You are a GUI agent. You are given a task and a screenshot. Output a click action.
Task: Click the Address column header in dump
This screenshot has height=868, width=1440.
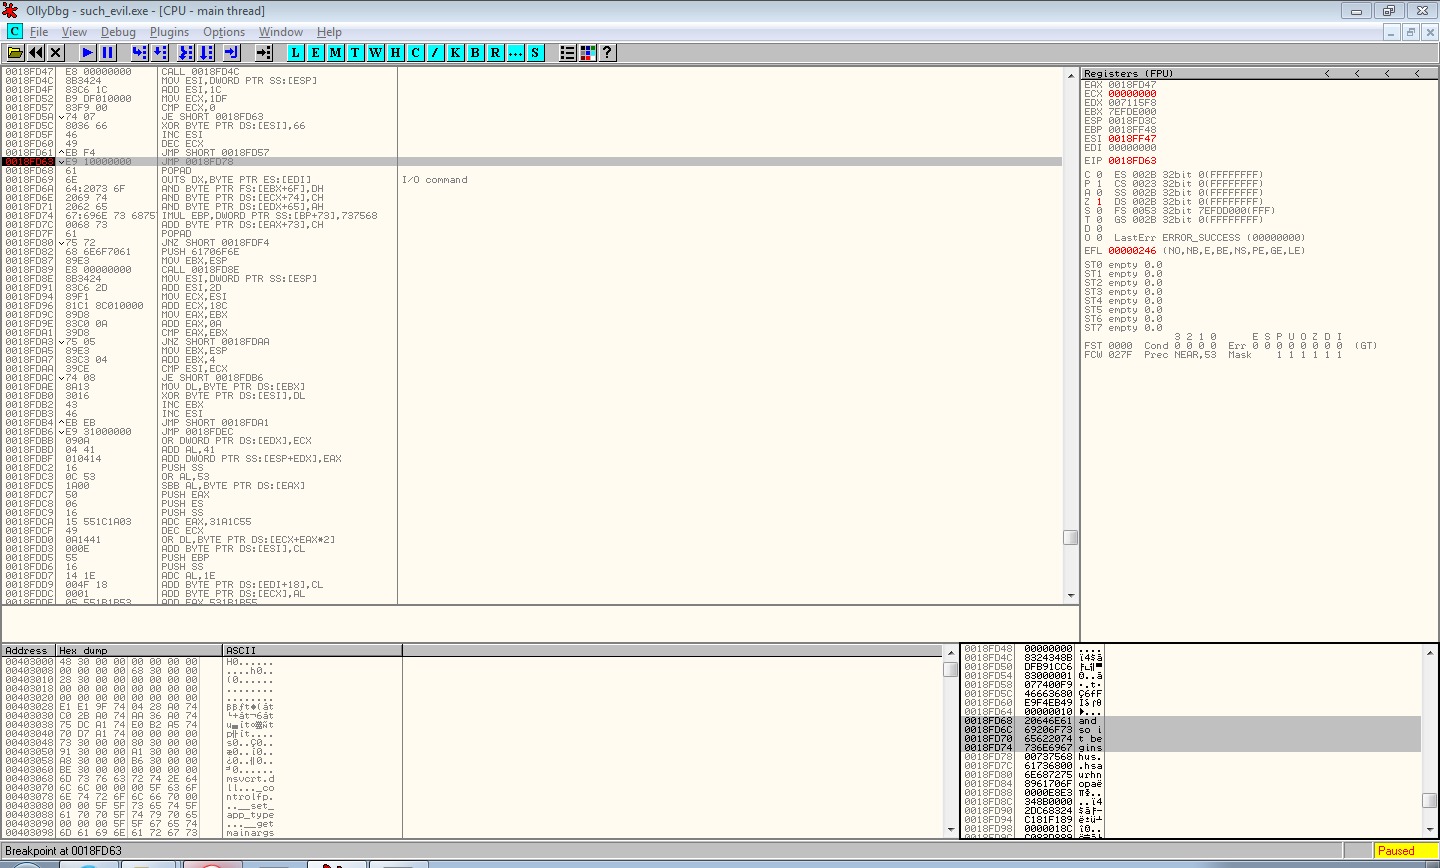(28, 650)
